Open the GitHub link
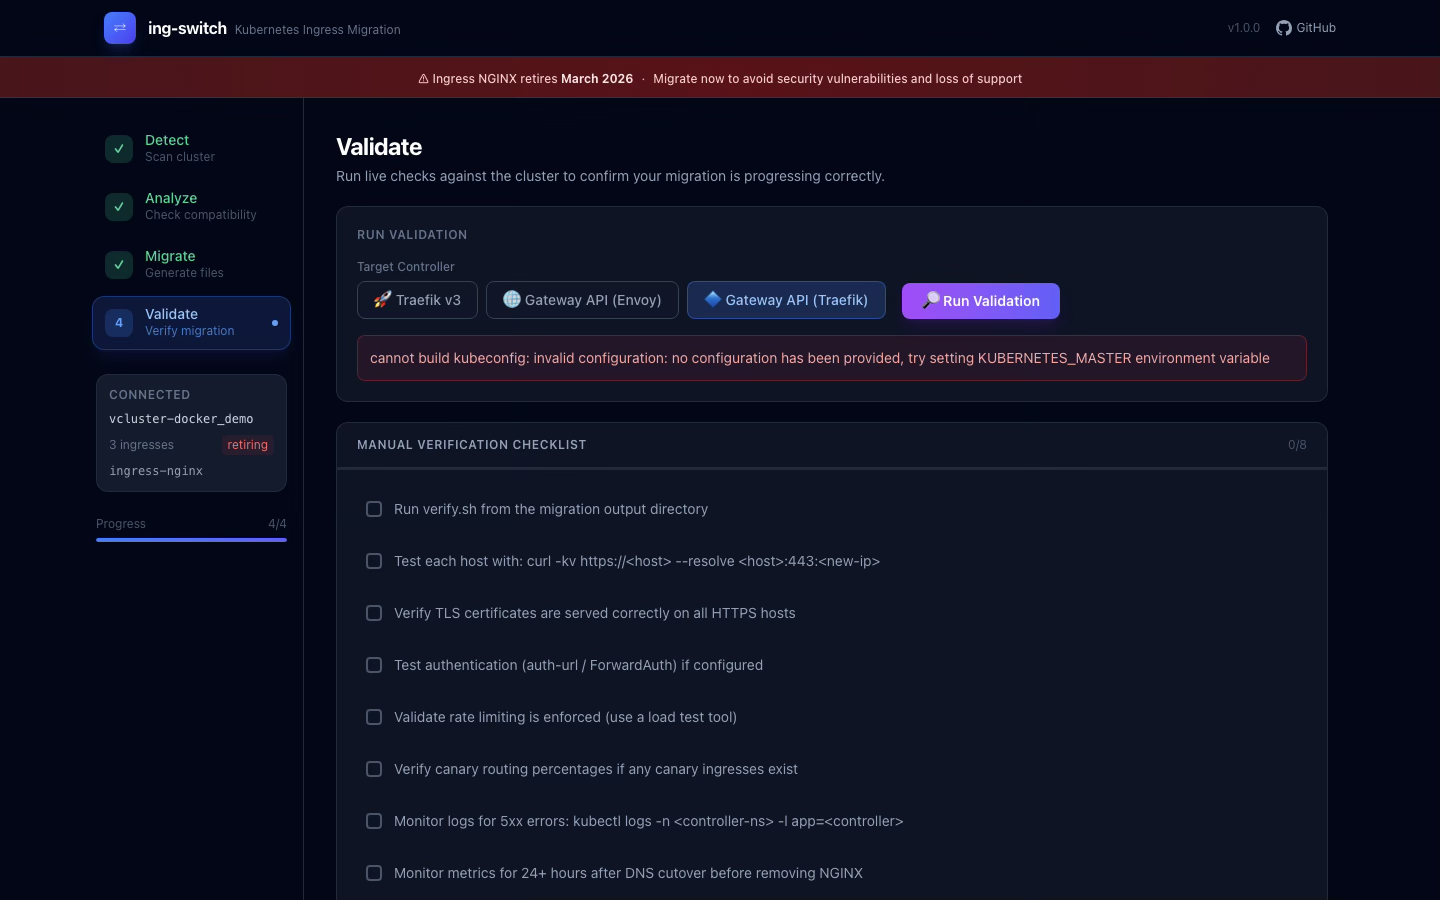1440x900 pixels. point(1306,28)
